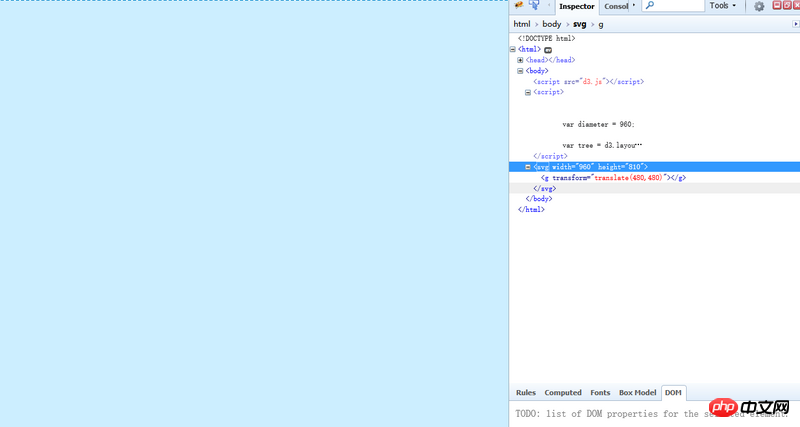Switch to the Console tab
The width and height of the screenshot is (800, 427).
(616, 7)
